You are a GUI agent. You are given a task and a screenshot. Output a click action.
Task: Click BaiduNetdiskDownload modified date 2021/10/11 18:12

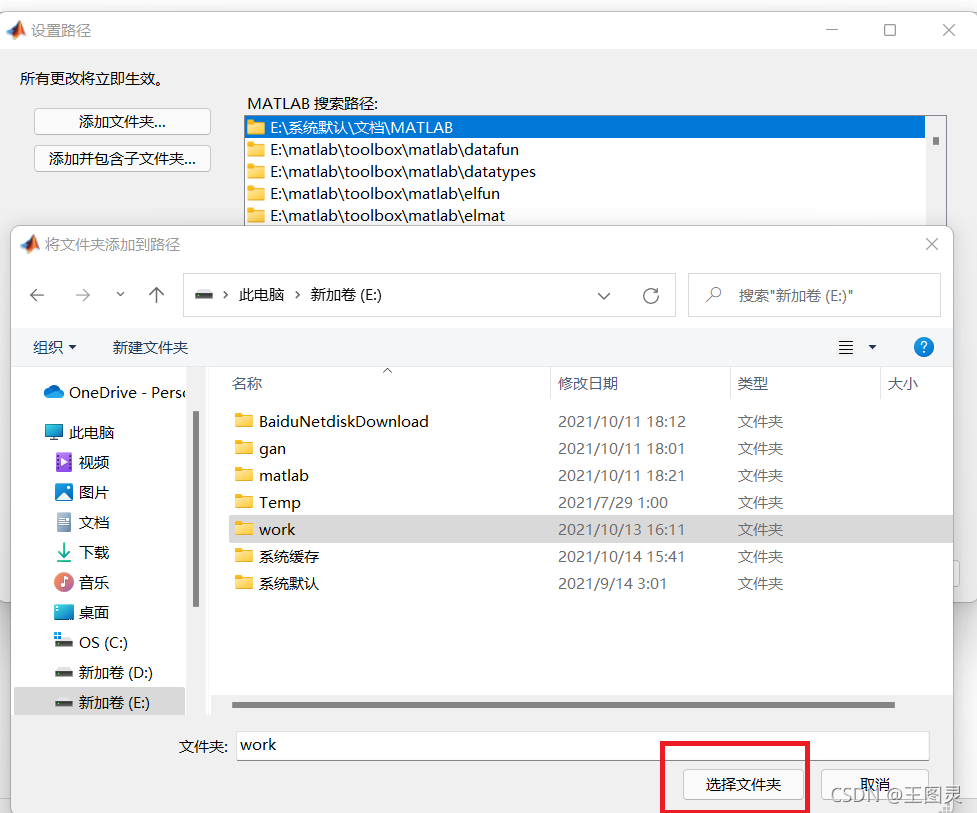pos(621,422)
